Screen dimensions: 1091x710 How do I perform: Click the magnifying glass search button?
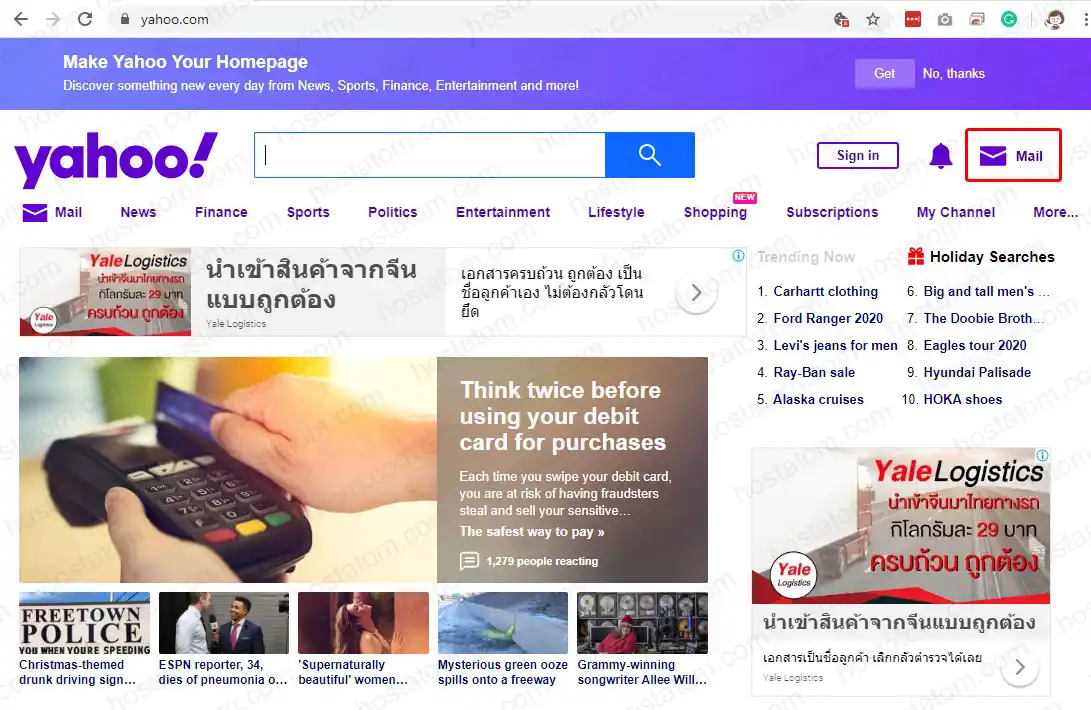coord(650,155)
